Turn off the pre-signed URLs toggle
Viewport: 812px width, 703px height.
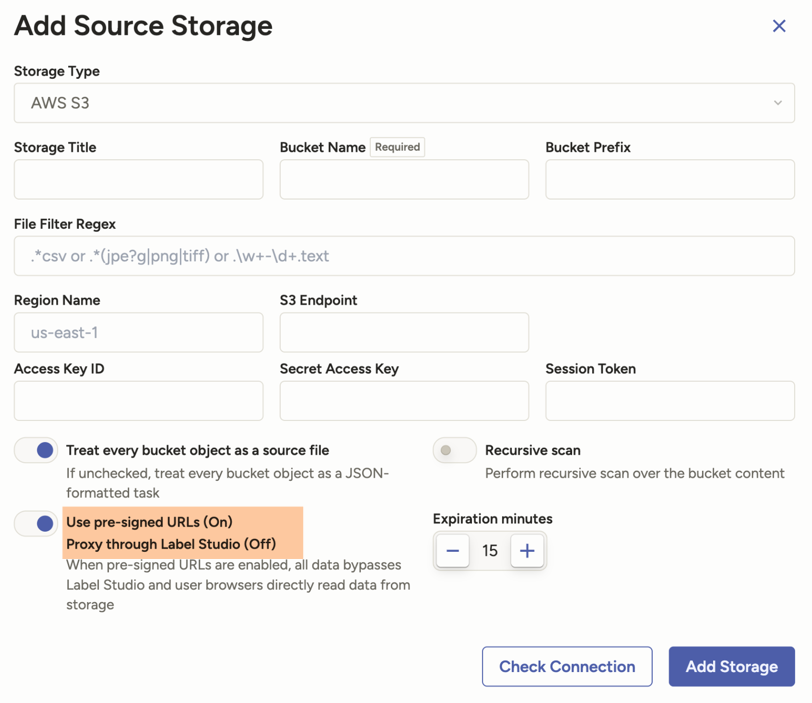coord(36,523)
